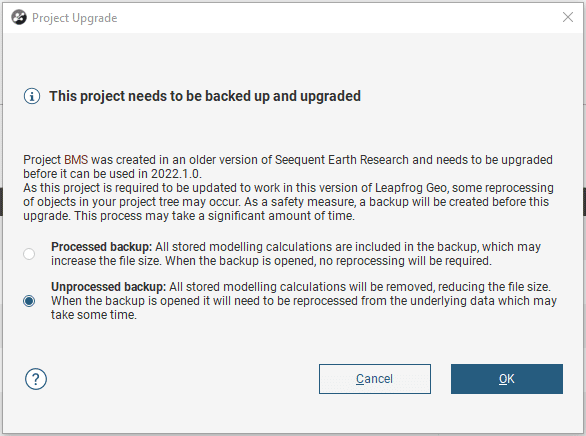
Task: Click the Leapfrog app icon in title bar
Action: tap(19, 18)
